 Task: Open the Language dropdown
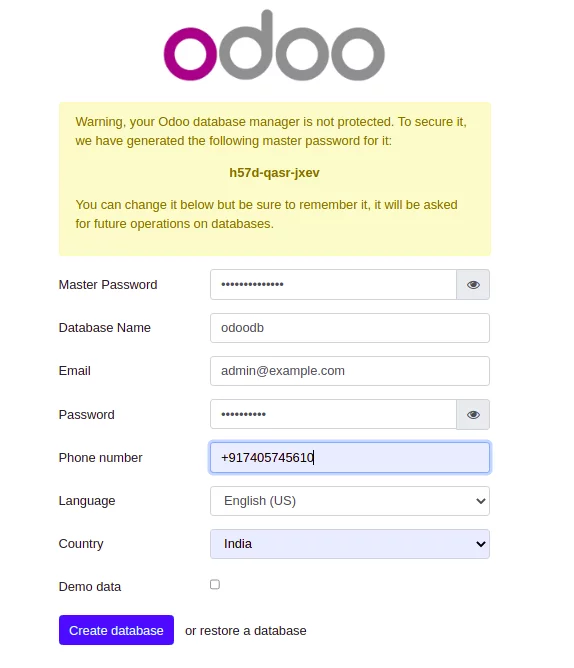click(350, 501)
